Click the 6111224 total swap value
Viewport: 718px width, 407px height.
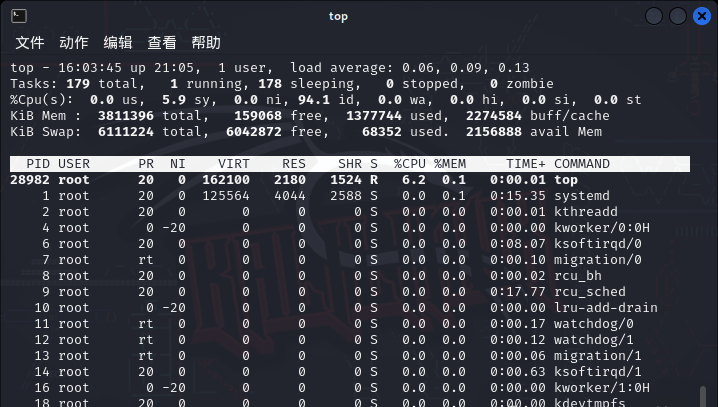[x=126, y=132]
